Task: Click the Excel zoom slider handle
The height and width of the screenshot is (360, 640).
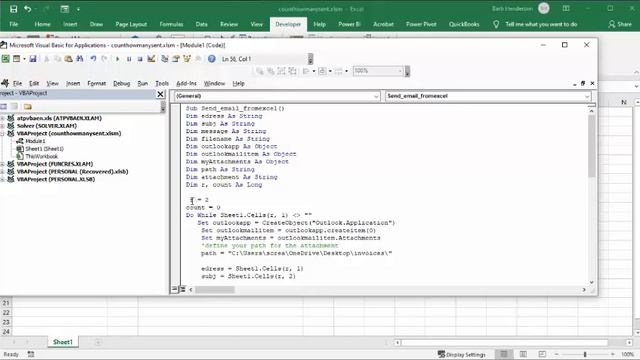Action: coord(584,354)
